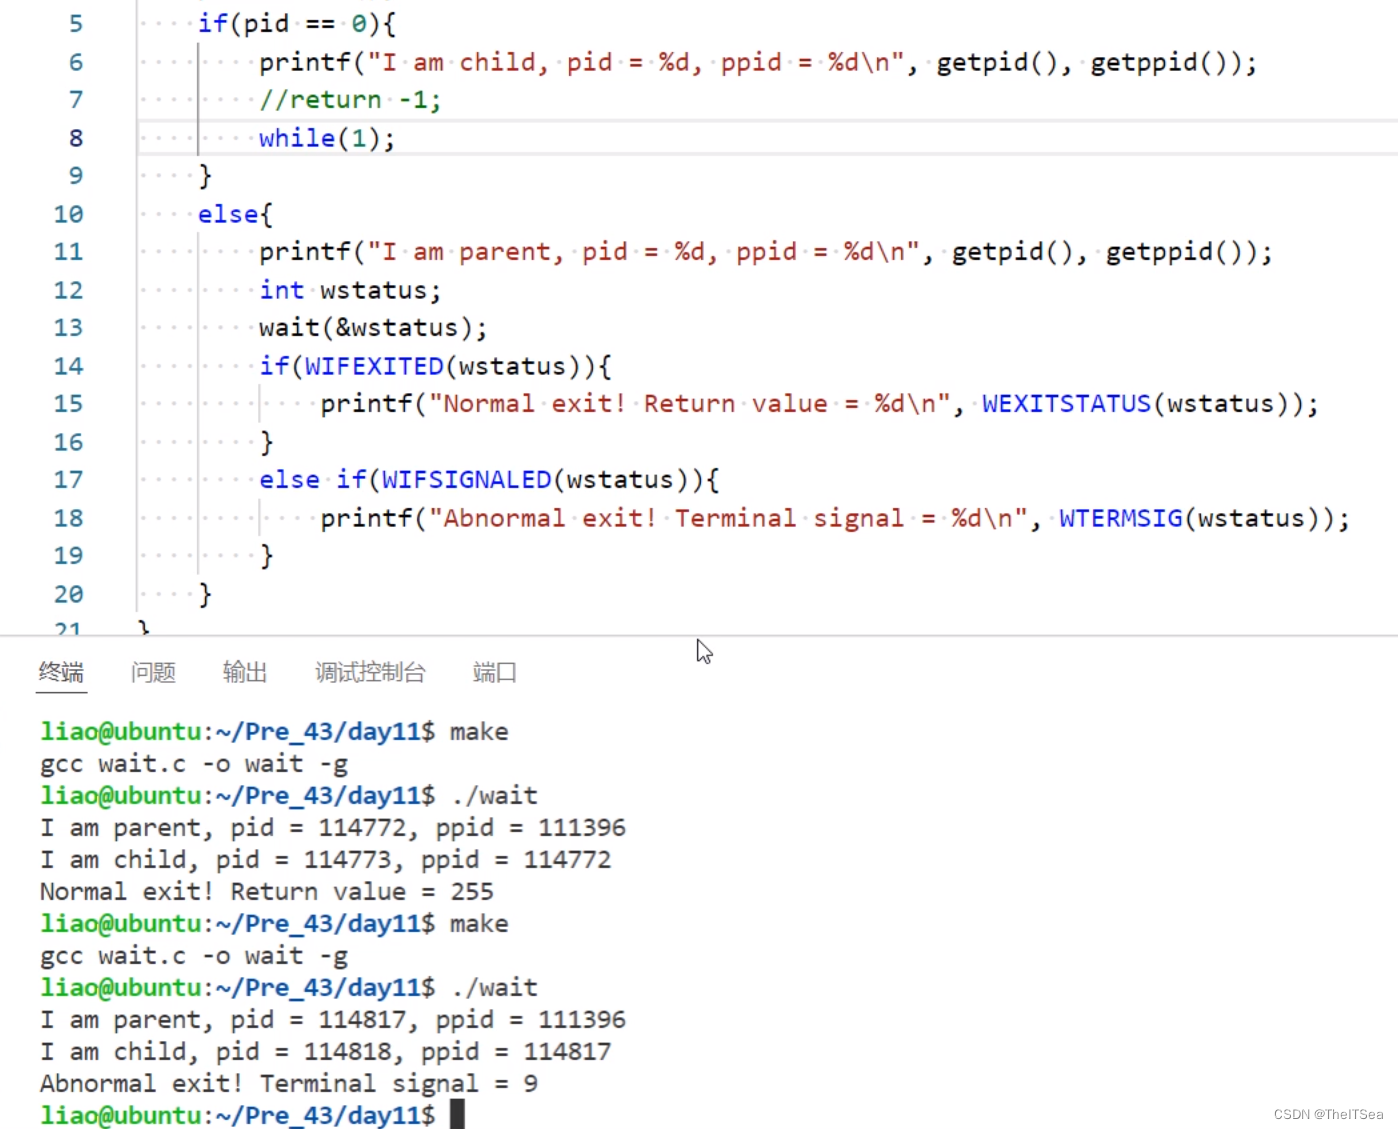
Task: Click the wait(&wstatus); call
Action: (373, 328)
